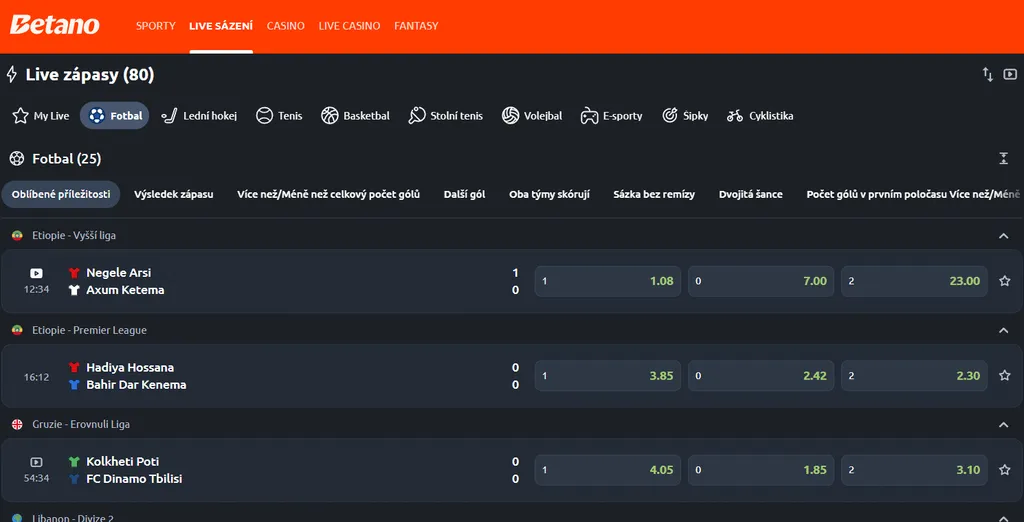Click the Gruzie flag icon
The height and width of the screenshot is (522, 1024).
tap(17, 425)
